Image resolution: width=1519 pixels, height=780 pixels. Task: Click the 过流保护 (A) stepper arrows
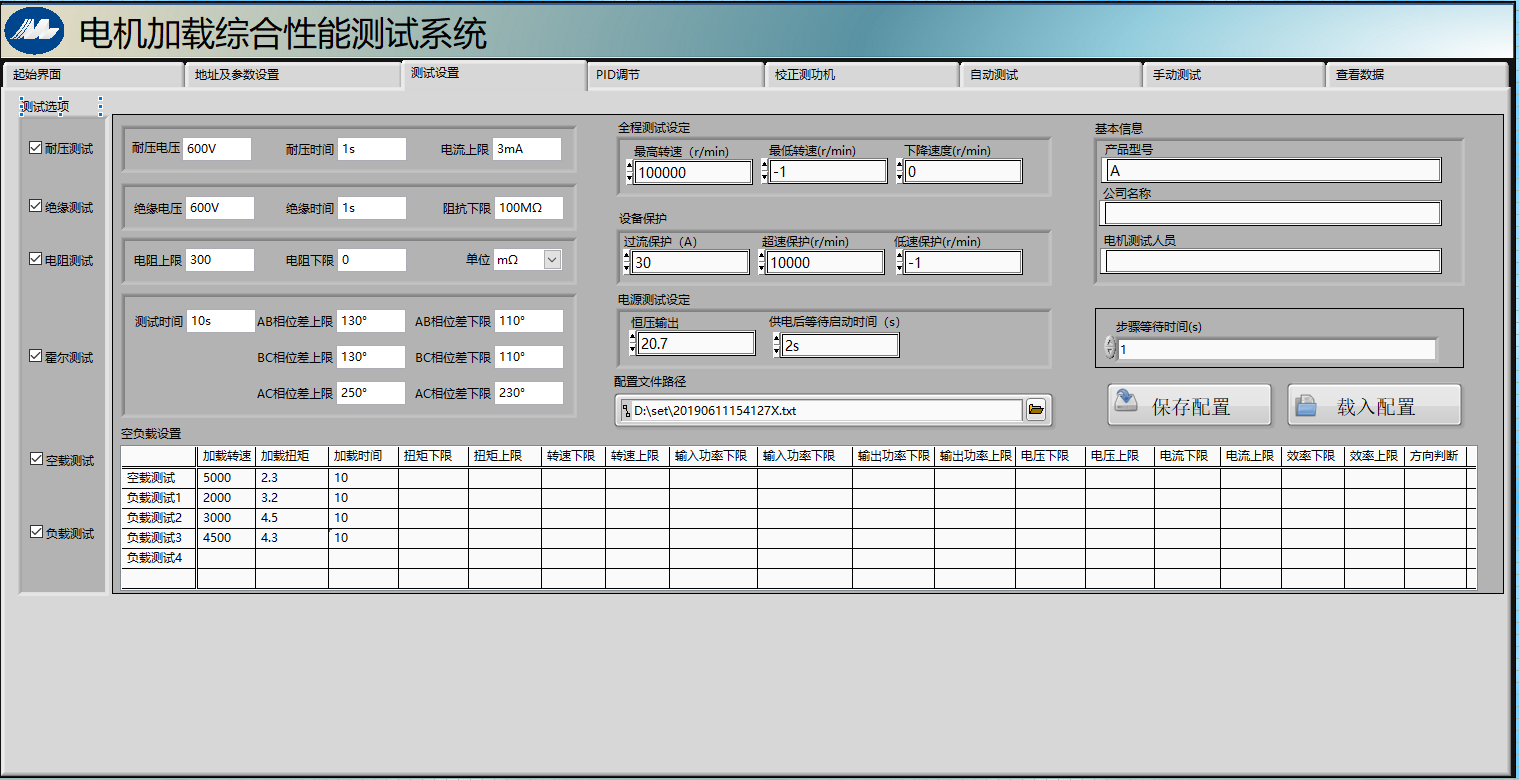tap(627, 263)
